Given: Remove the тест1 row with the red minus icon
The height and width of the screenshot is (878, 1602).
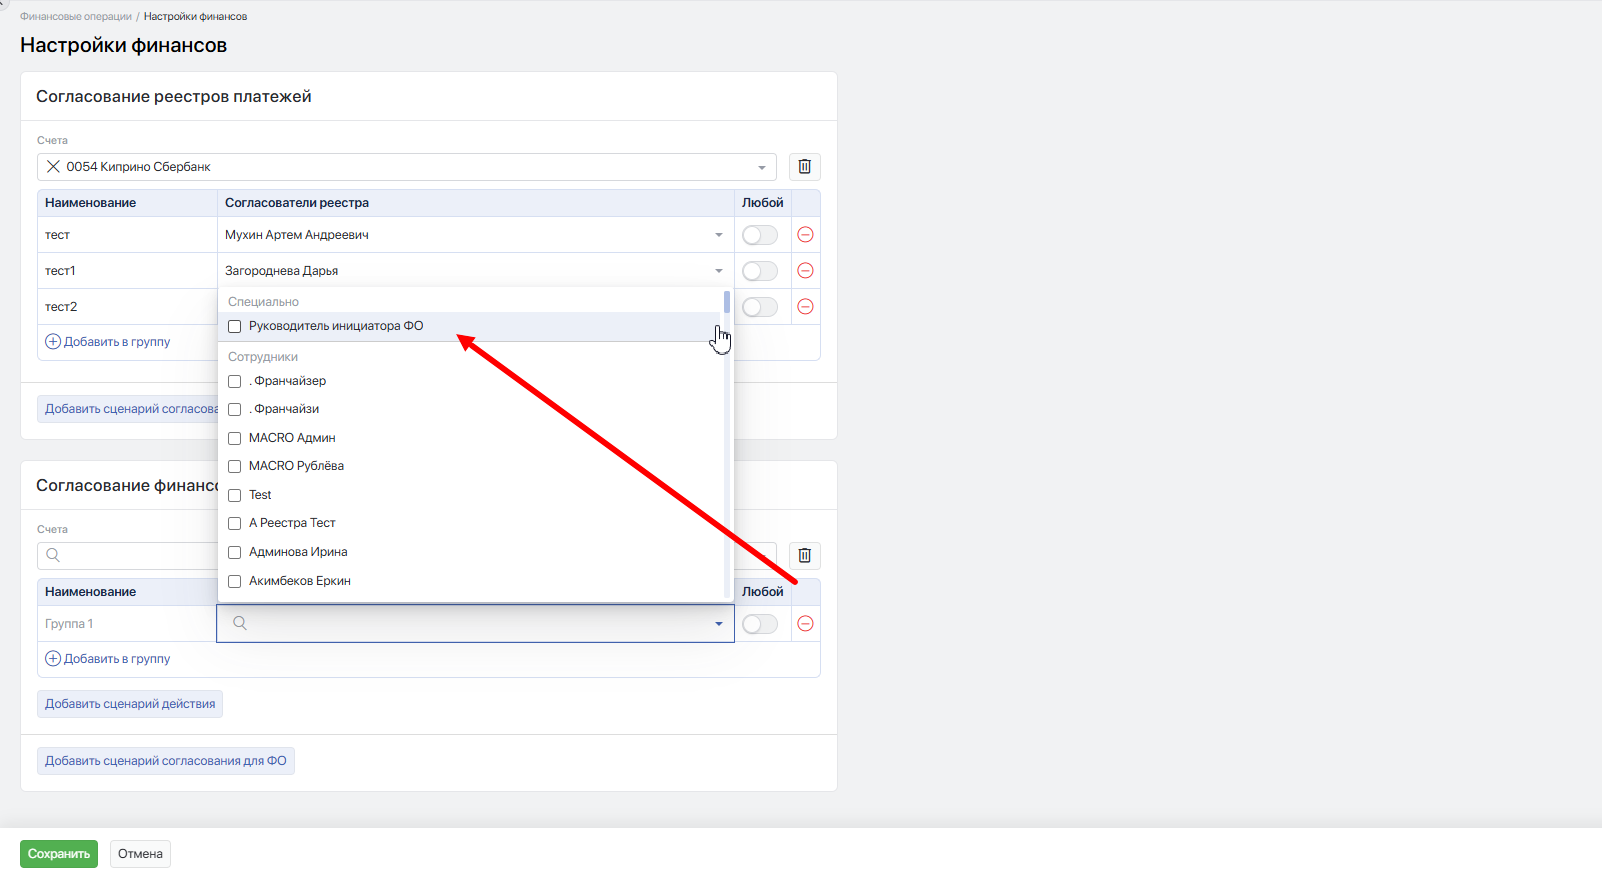Looking at the screenshot, I should tap(805, 271).
